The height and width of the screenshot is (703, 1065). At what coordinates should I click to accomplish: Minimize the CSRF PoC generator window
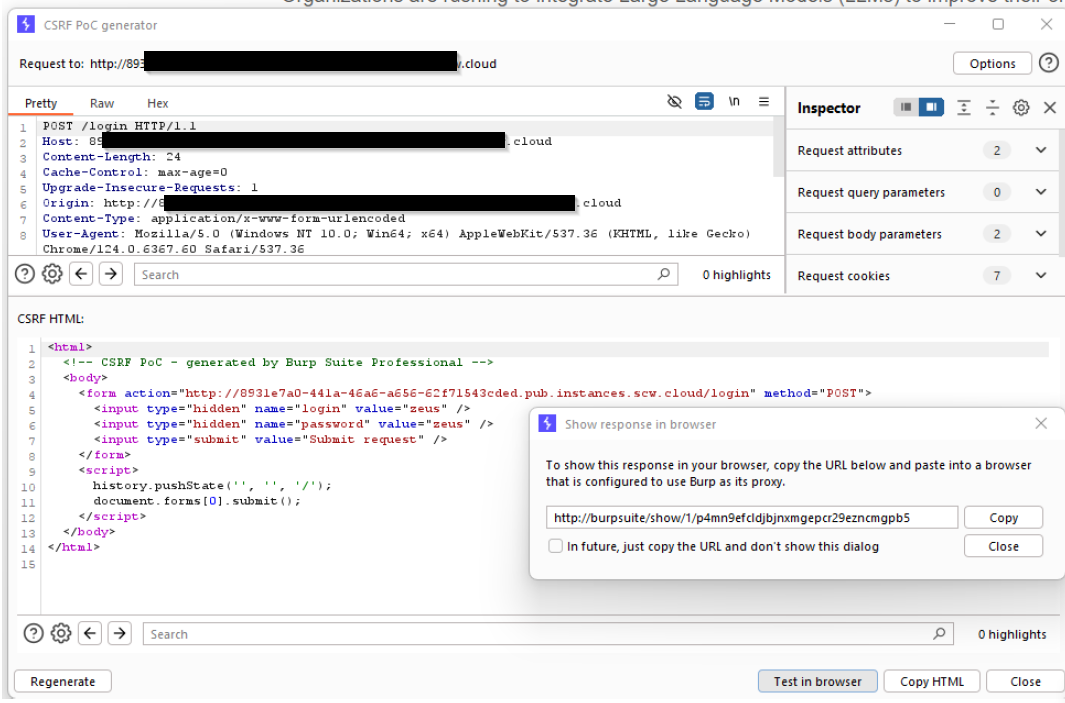(950, 24)
